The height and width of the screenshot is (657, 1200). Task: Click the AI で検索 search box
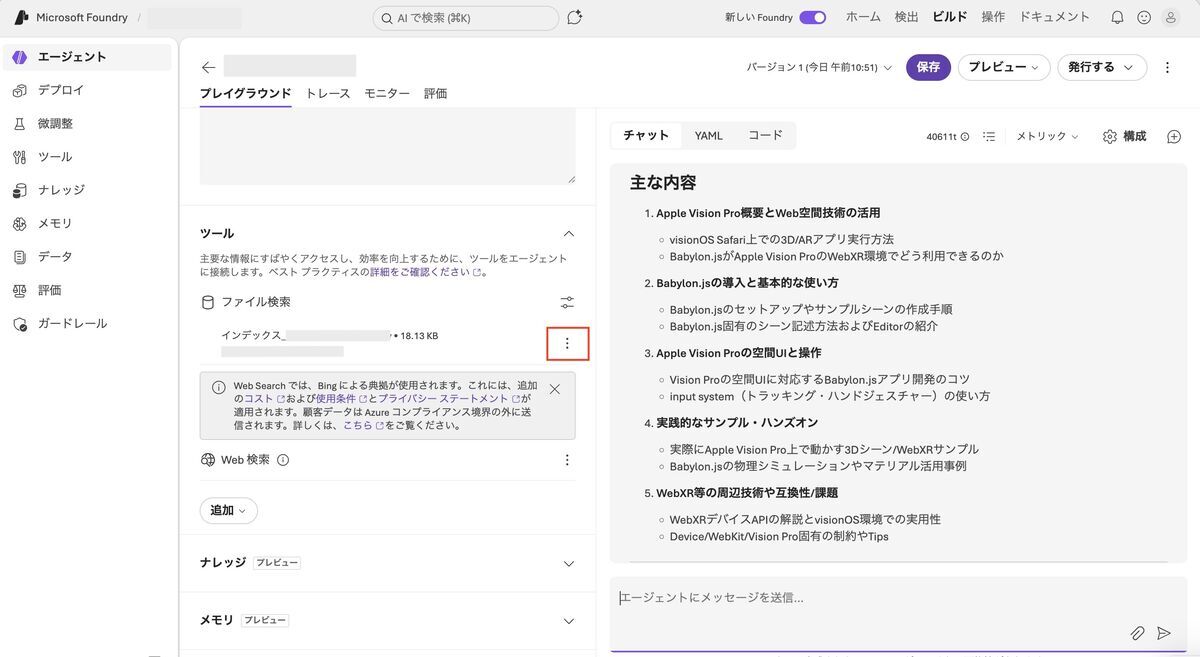point(466,18)
